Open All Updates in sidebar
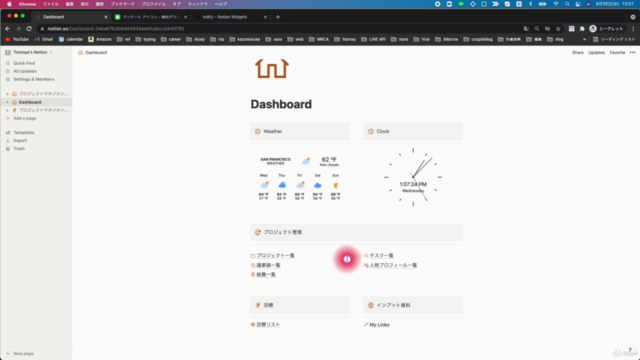Screen dimensions: 640x360 pos(25,71)
